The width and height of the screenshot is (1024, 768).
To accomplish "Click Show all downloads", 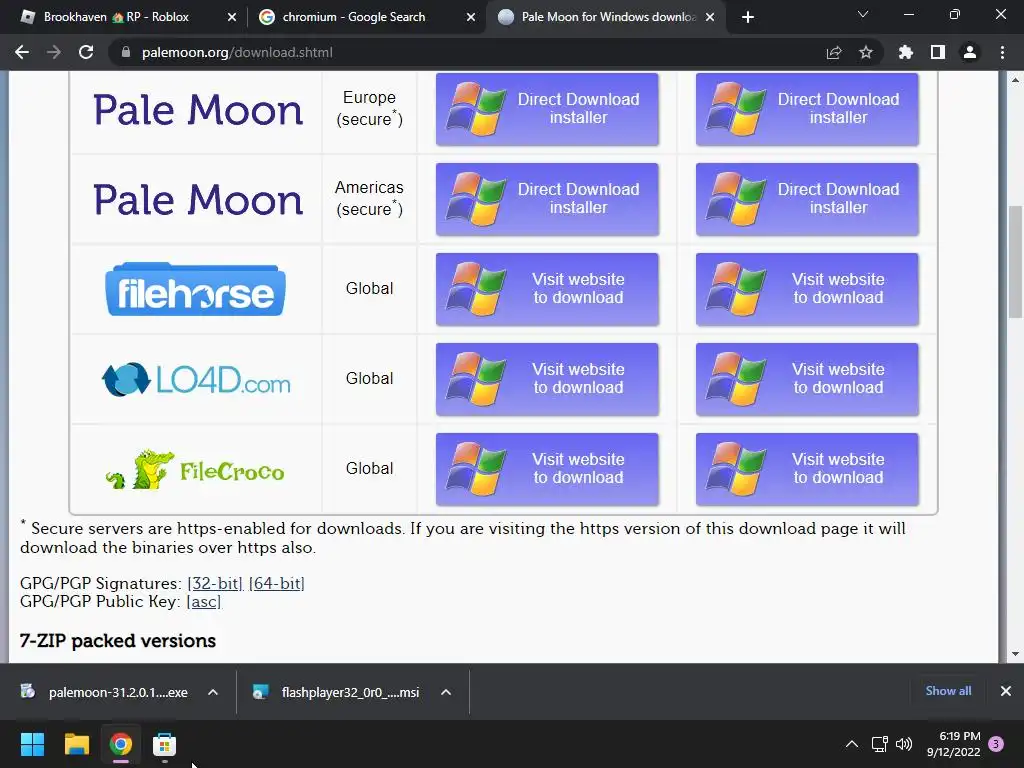I will coord(948,691).
